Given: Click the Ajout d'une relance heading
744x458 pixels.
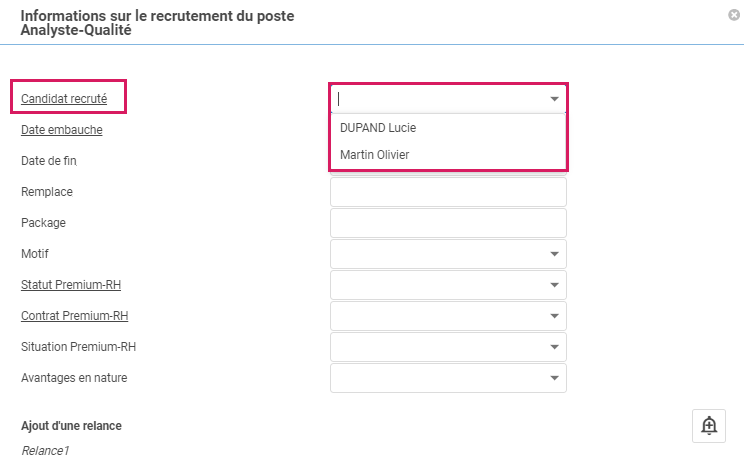Looking at the screenshot, I should click(71, 426).
